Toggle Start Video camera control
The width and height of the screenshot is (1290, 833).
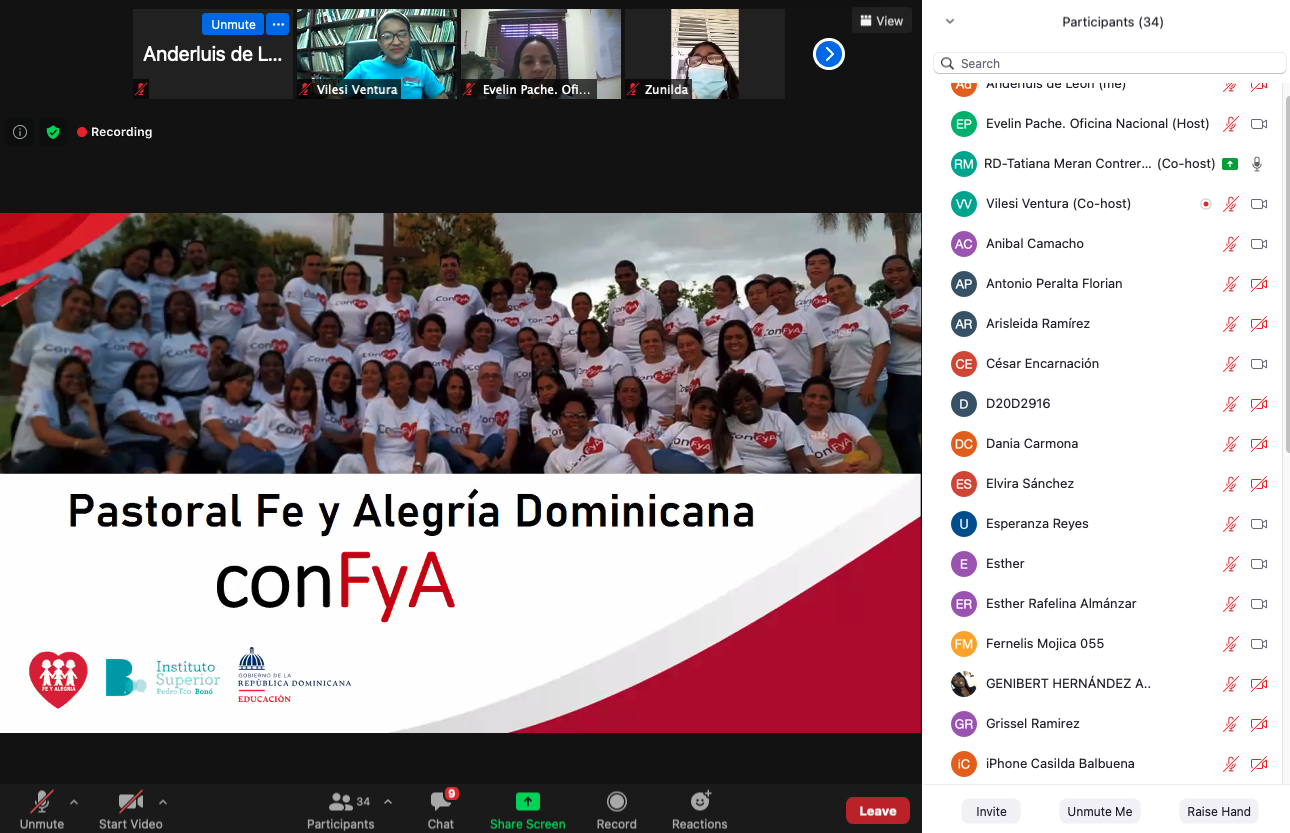pyautogui.click(x=130, y=802)
